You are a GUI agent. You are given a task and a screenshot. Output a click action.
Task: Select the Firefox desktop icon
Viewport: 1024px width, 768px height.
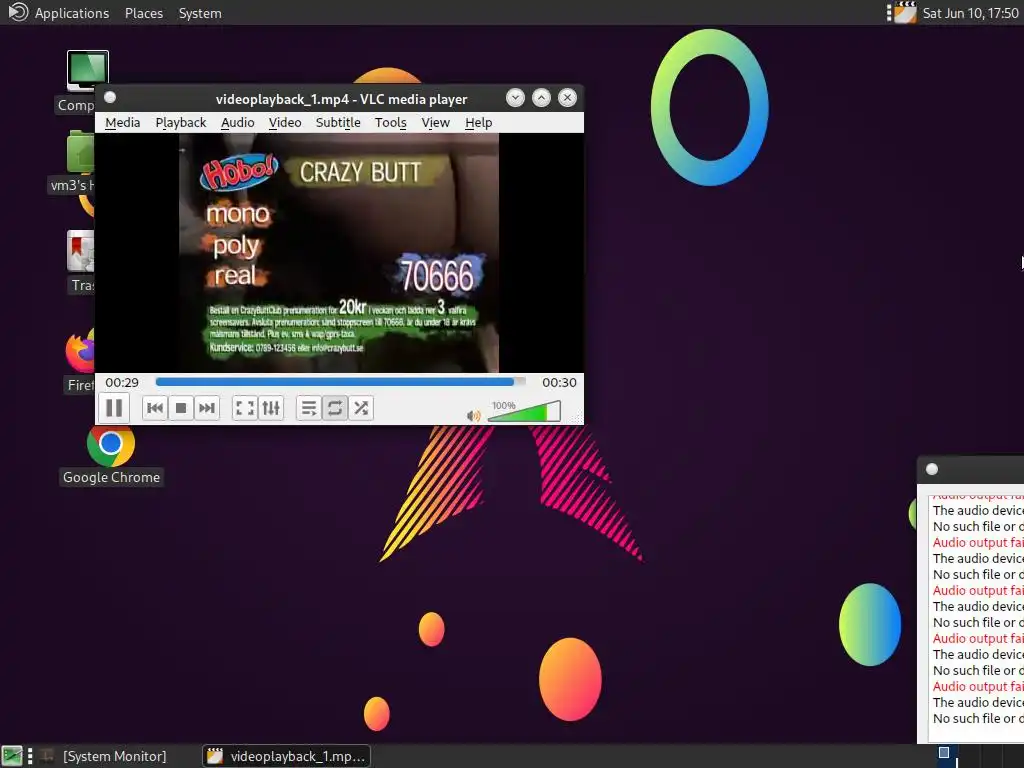pos(80,360)
